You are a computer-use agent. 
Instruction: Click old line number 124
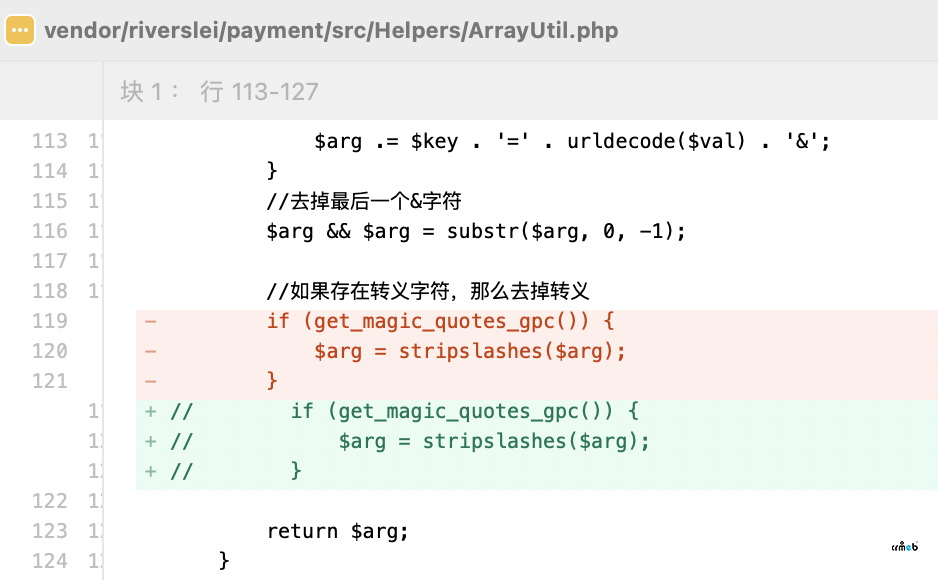tap(50, 561)
